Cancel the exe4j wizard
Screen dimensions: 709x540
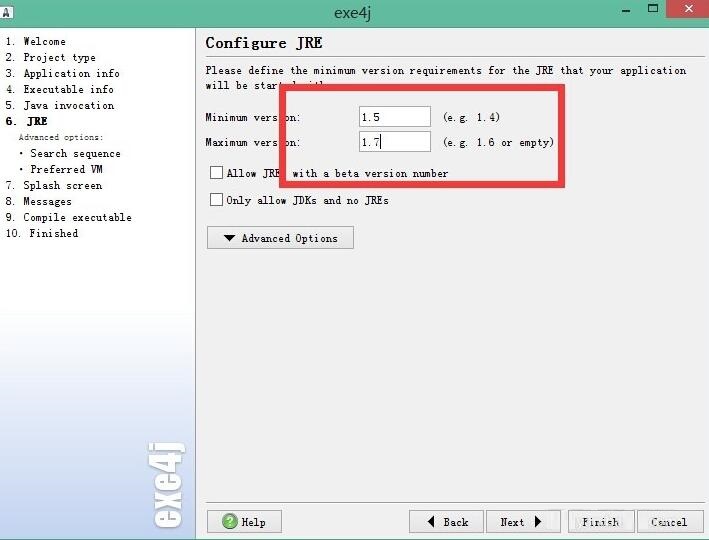(670, 521)
